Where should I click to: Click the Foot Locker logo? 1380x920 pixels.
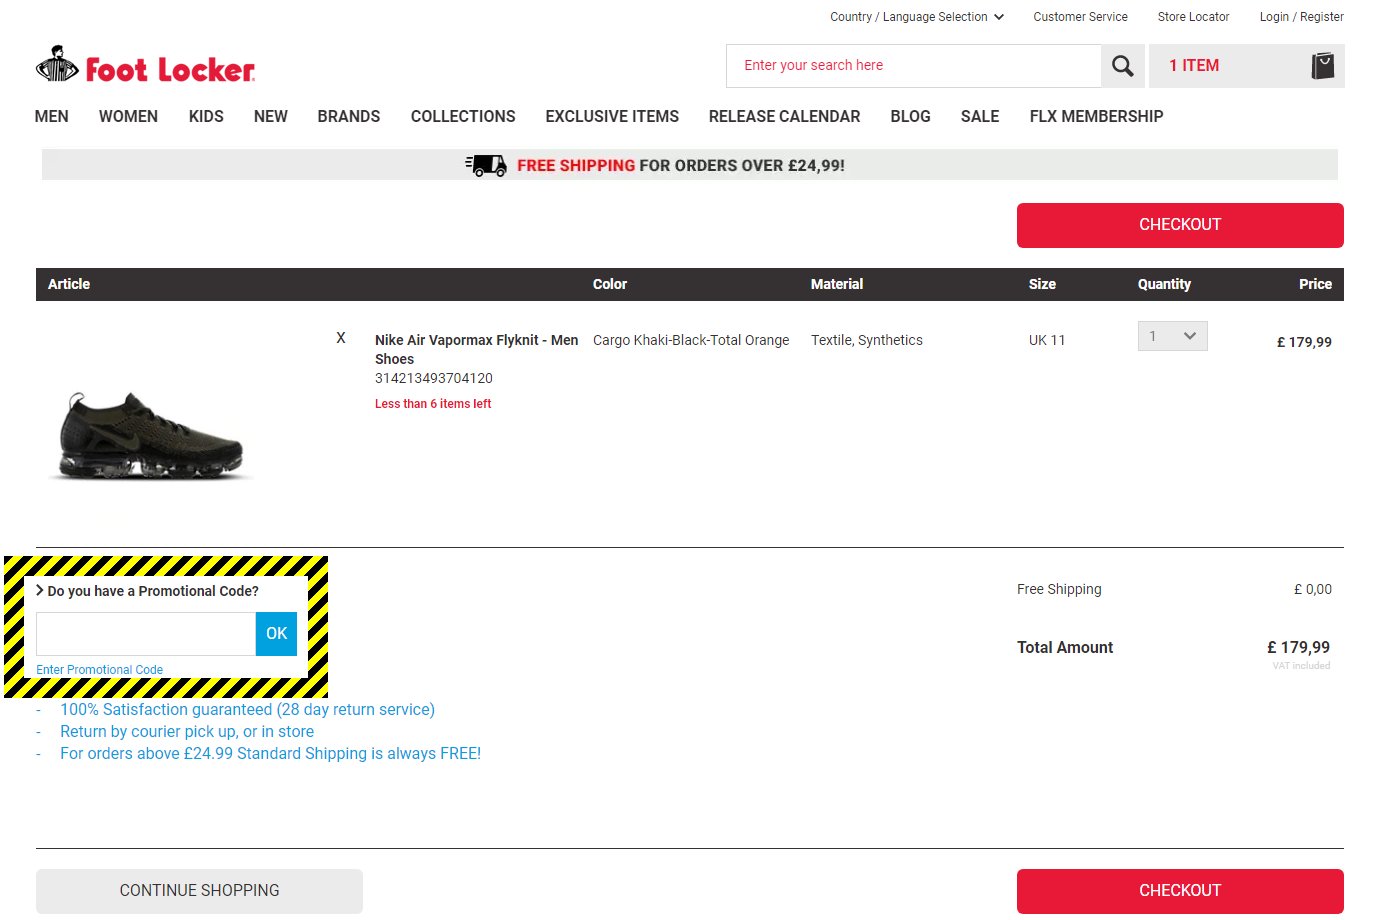[x=145, y=66]
